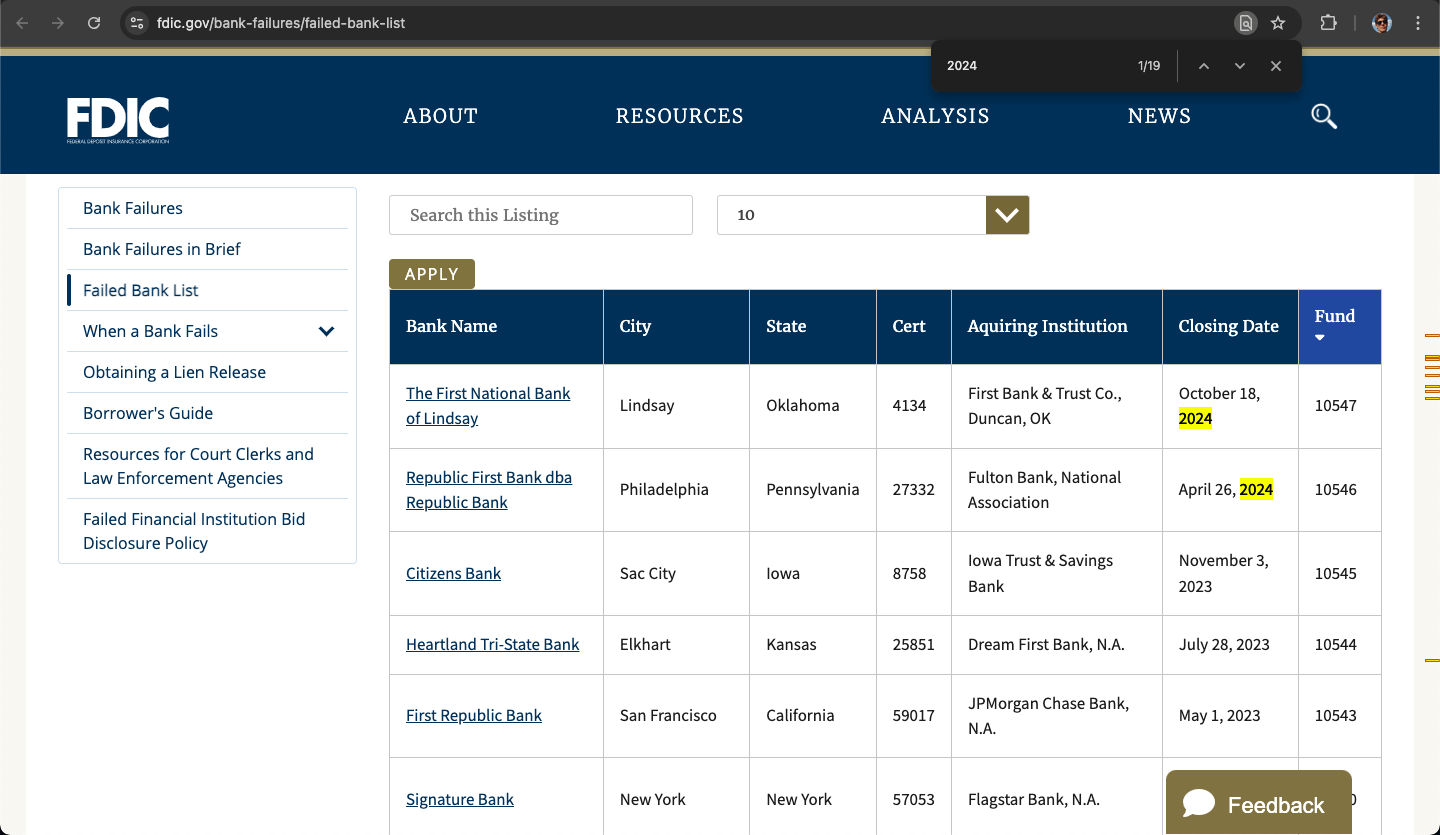Click cert number 59017
This screenshot has height=835, width=1440.
pos(914,715)
